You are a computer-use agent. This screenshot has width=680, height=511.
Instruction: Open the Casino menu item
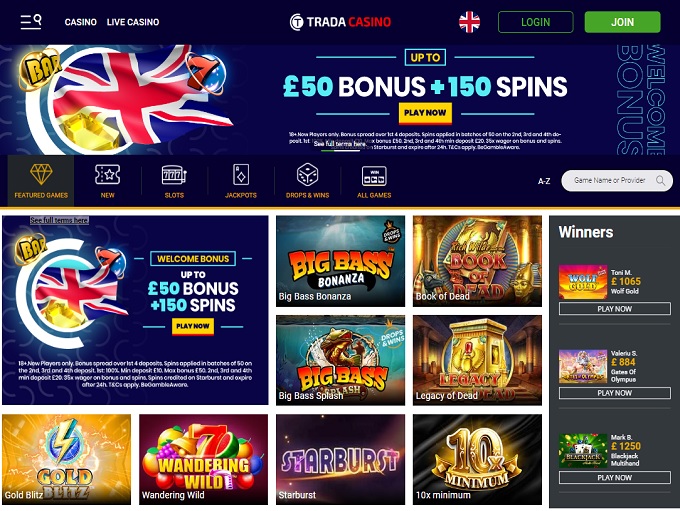click(80, 22)
